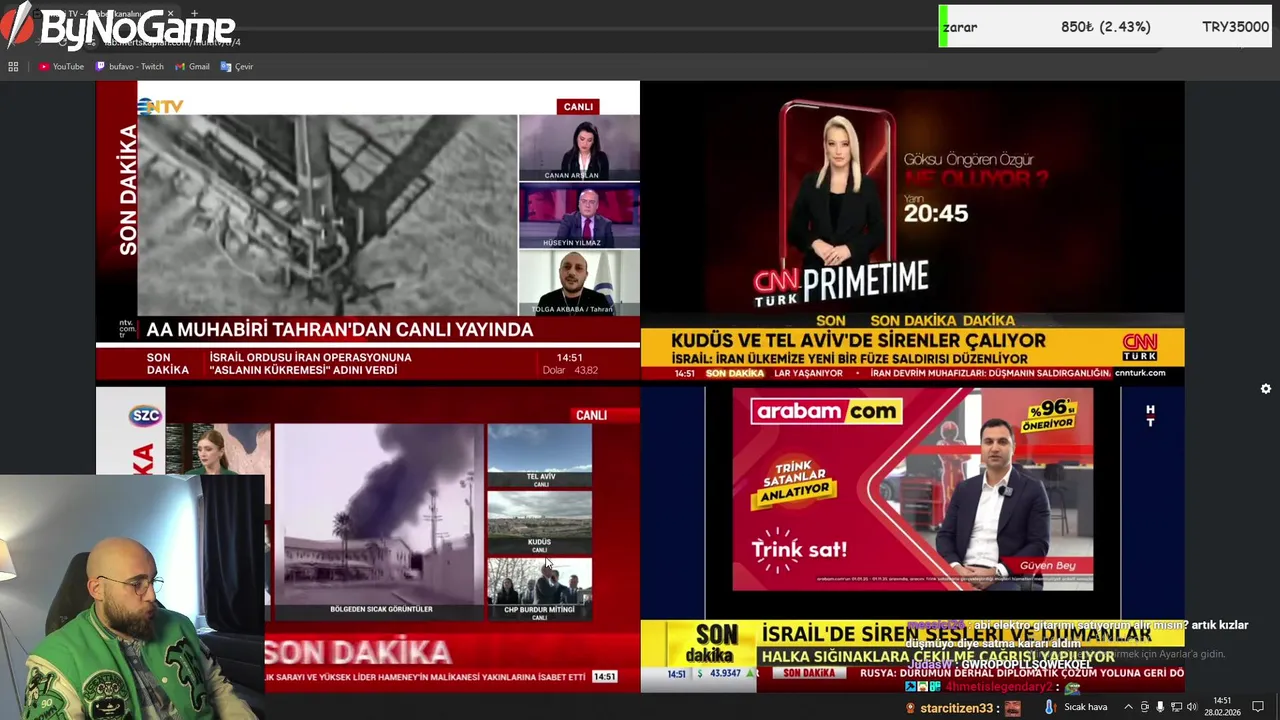Open the Çevir translate bookmark

[237, 66]
